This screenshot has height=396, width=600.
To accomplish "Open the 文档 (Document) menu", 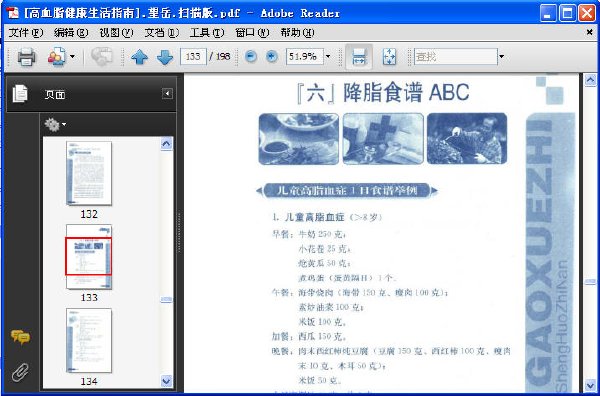I will click(161, 33).
